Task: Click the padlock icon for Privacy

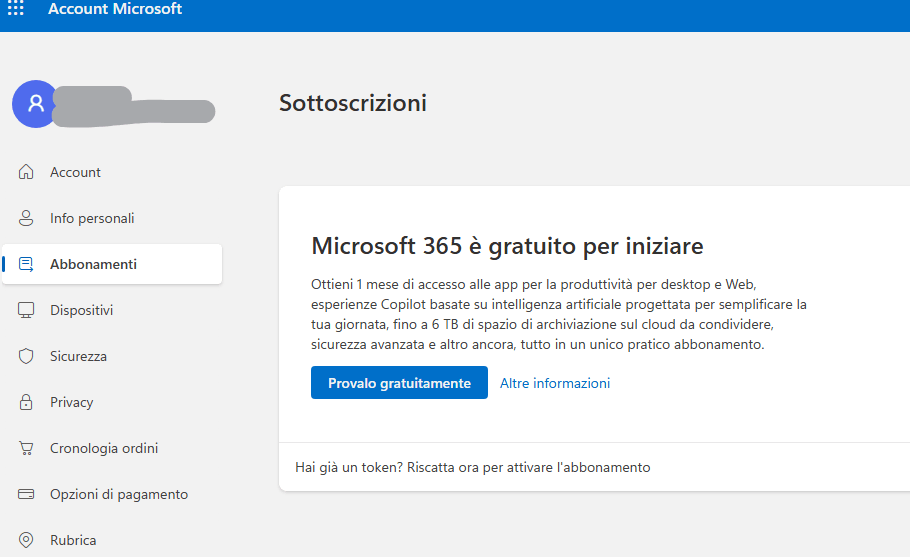Action: [26, 402]
